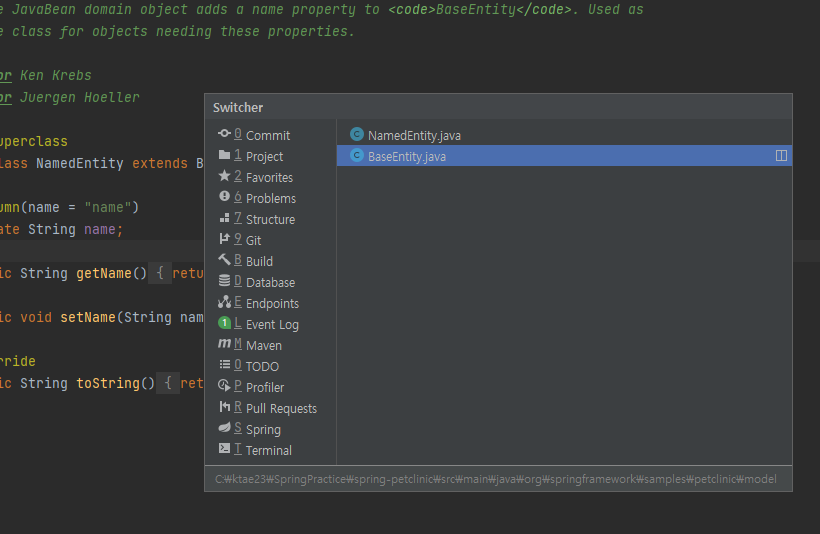This screenshot has height=534, width=820.
Task: Click the TODO list icon
Action: [x=224, y=365]
